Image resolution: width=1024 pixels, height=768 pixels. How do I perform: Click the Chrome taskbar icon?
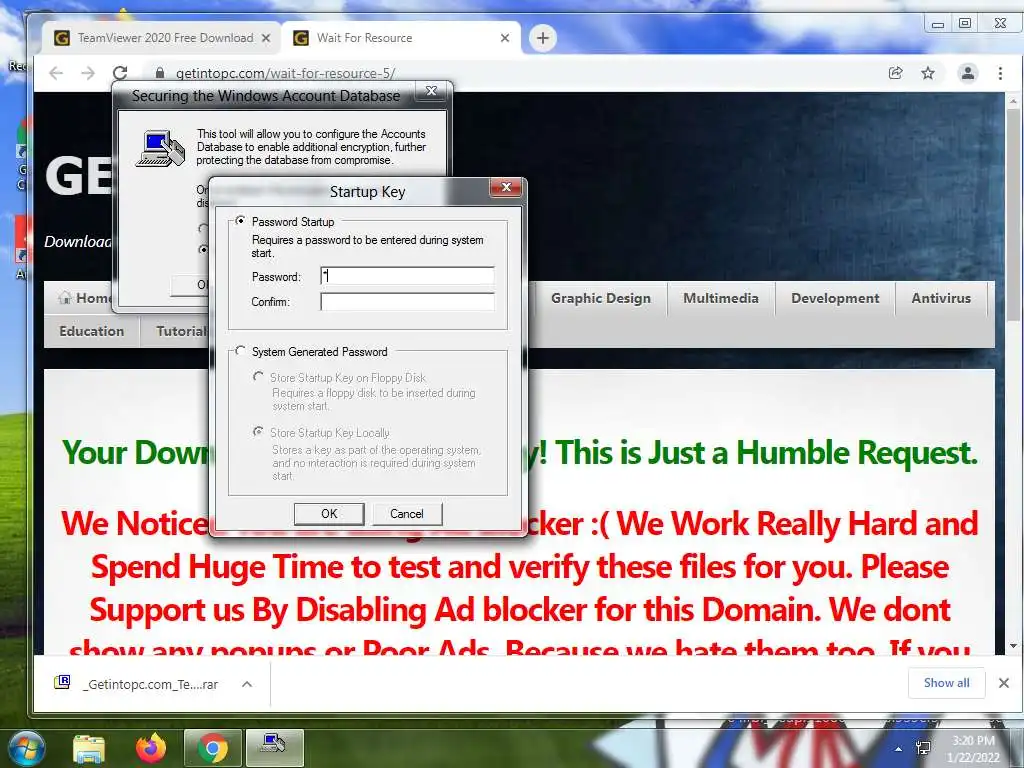click(x=212, y=748)
